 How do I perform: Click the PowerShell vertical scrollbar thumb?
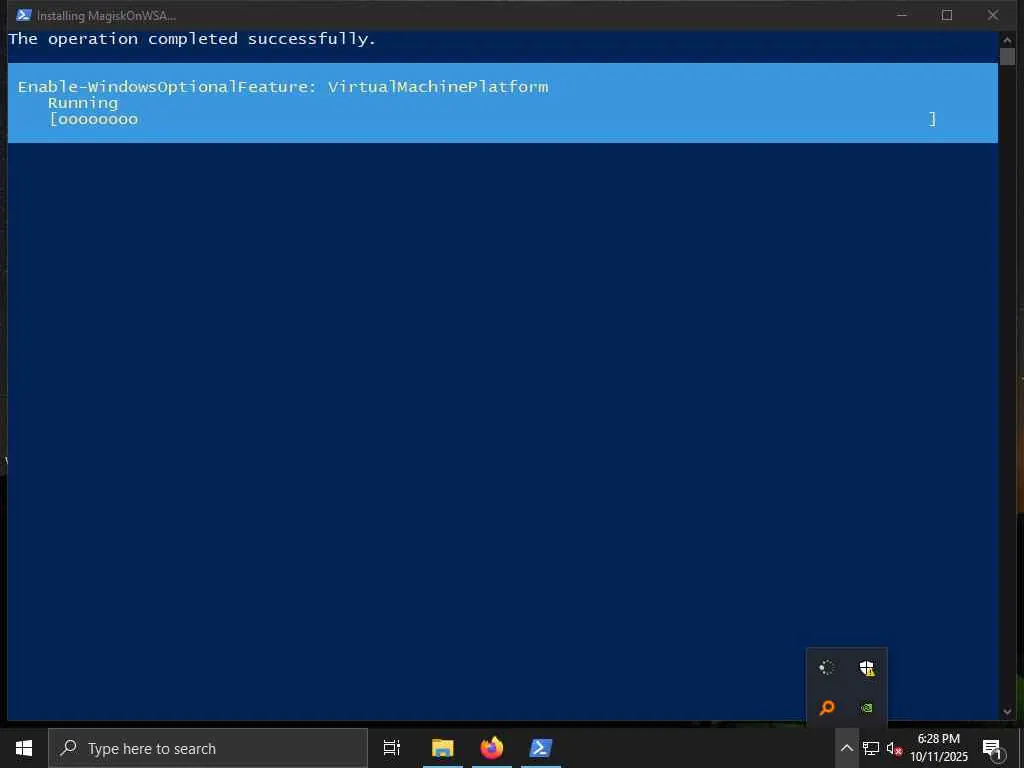tap(1006, 56)
